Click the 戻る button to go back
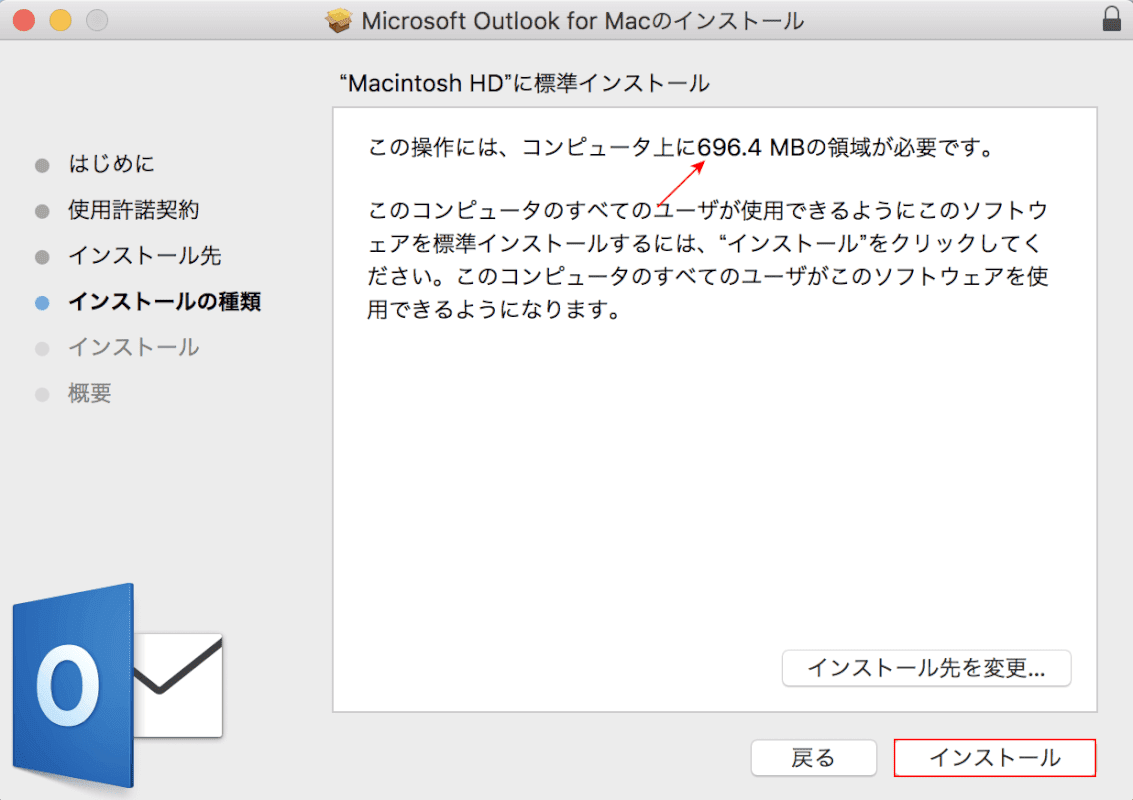Image resolution: width=1133 pixels, height=800 pixels. (x=814, y=757)
